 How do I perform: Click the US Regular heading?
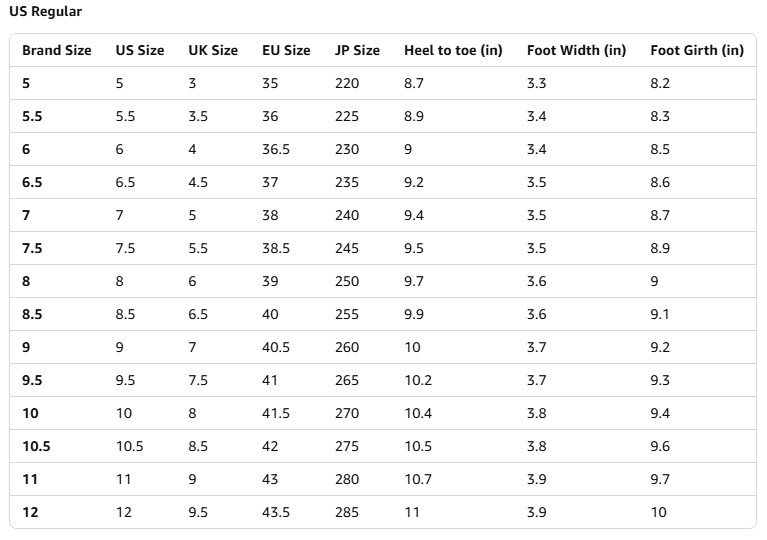pyautogui.click(x=45, y=12)
